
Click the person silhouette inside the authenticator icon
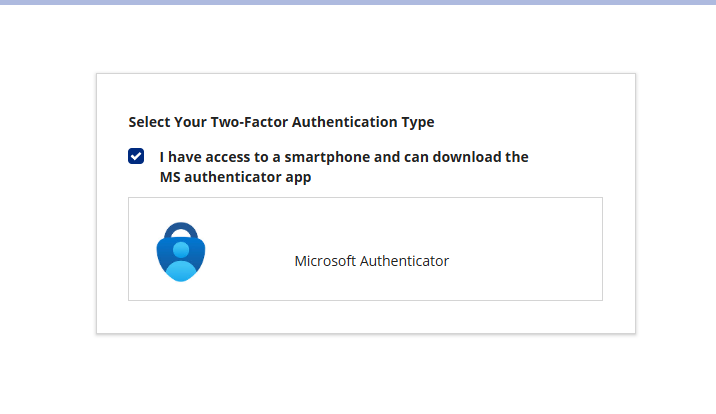(x=180, y=262)
